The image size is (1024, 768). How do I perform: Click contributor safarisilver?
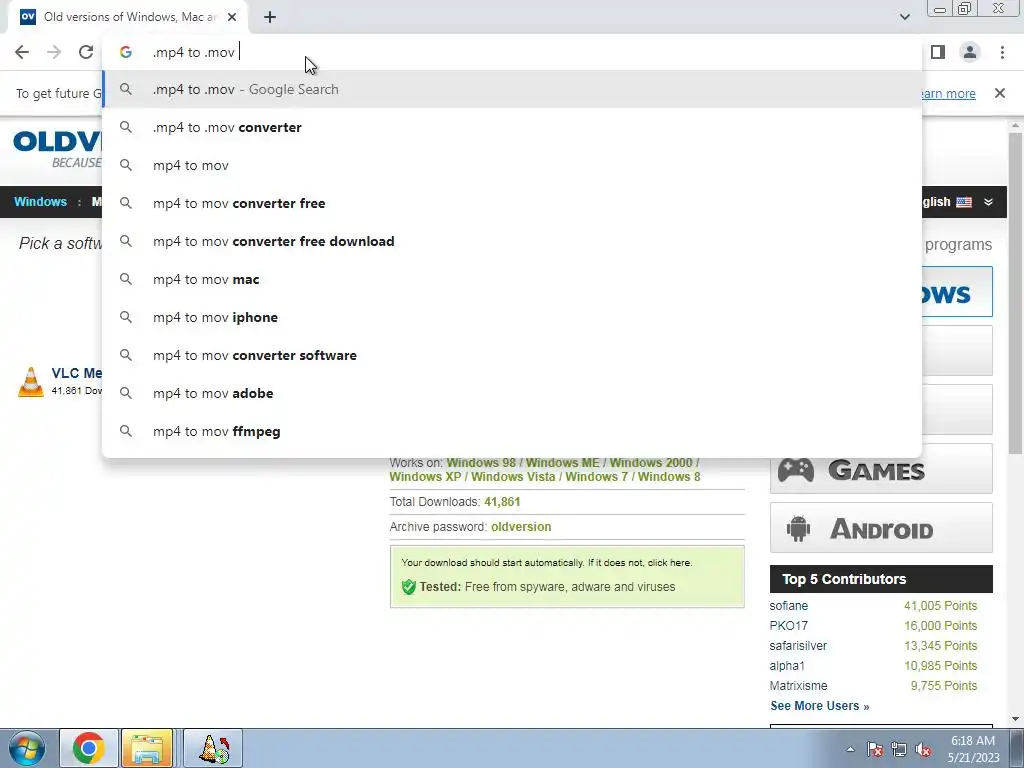[798, 646]
